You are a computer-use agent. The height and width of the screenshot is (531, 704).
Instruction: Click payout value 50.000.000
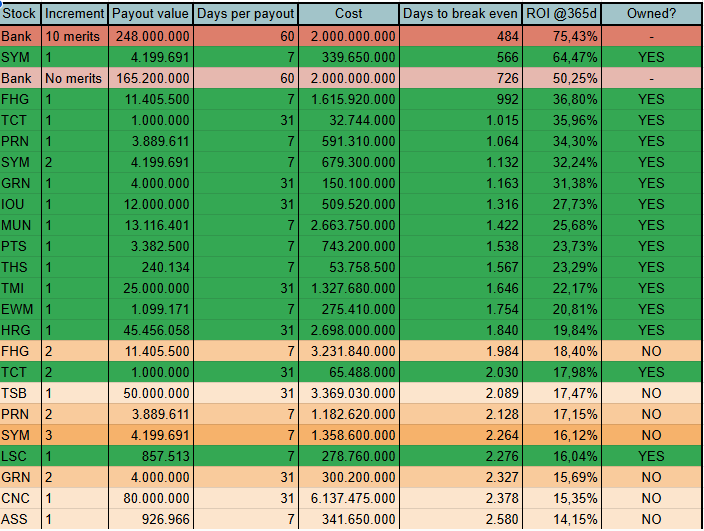(150, 393)
